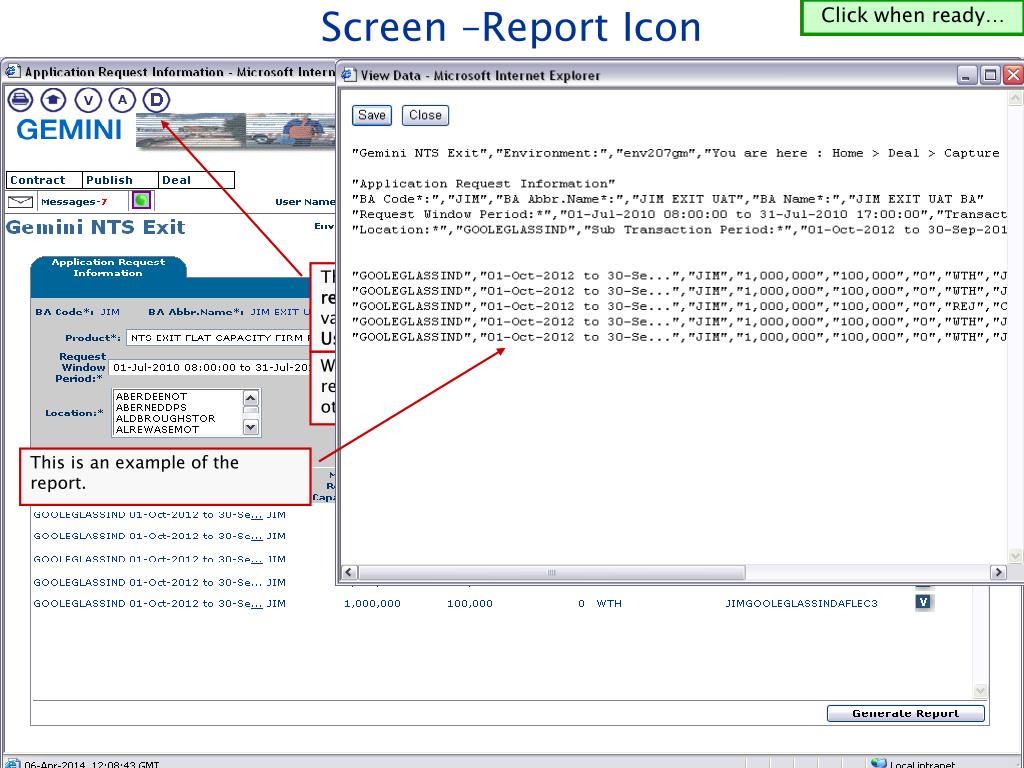Click the WTH status in the last row
1024x768 pixels.
[609, 603]
